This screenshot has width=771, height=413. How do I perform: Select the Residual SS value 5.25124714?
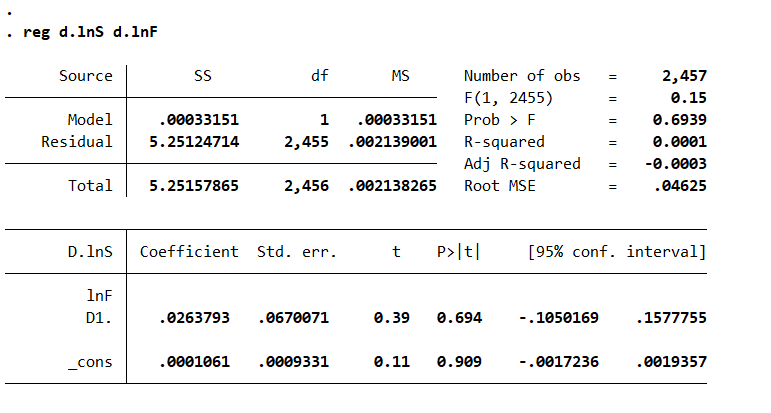(x=194, y=142)
